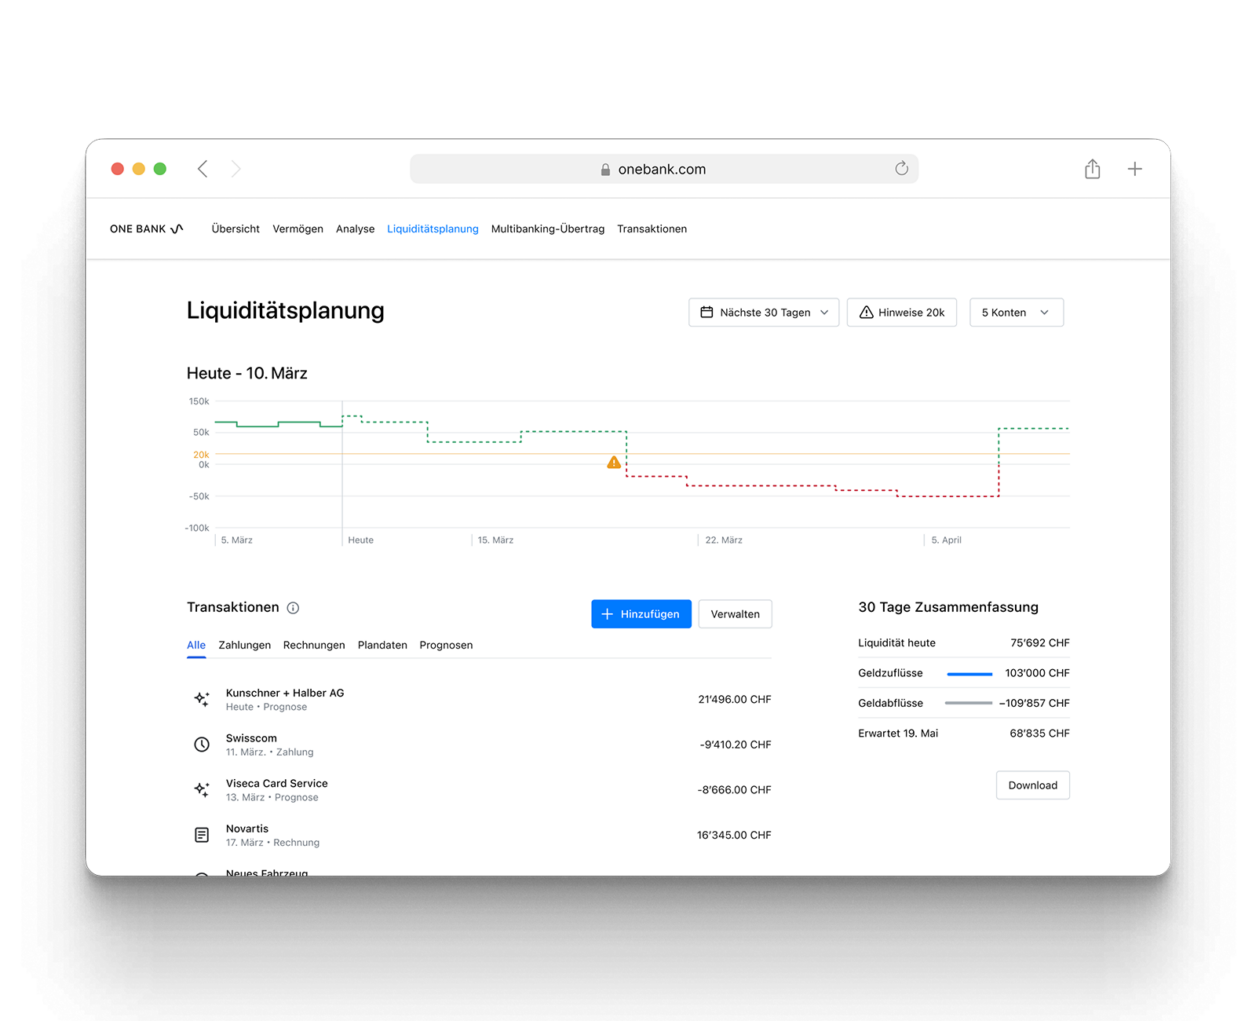
Task: Click the 103'000 CHF inflow value
Action: tap(1037, 673)
